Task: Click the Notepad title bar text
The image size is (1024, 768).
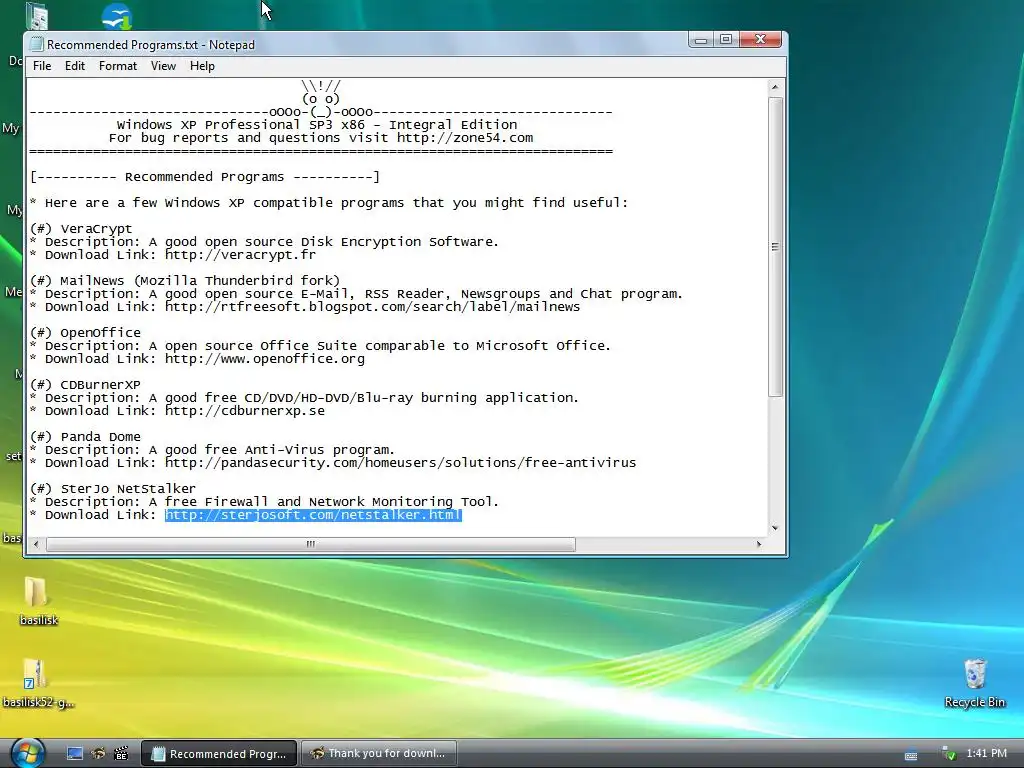Action: pos(151,45)
